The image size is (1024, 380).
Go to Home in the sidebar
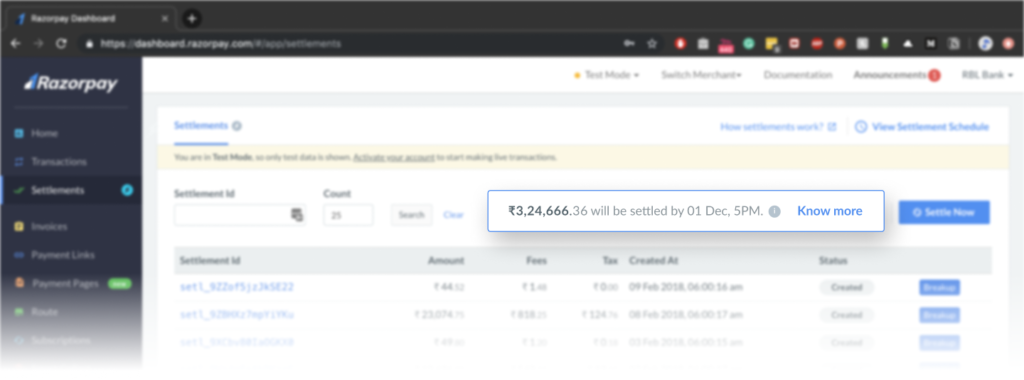click(x=44, y=133)
